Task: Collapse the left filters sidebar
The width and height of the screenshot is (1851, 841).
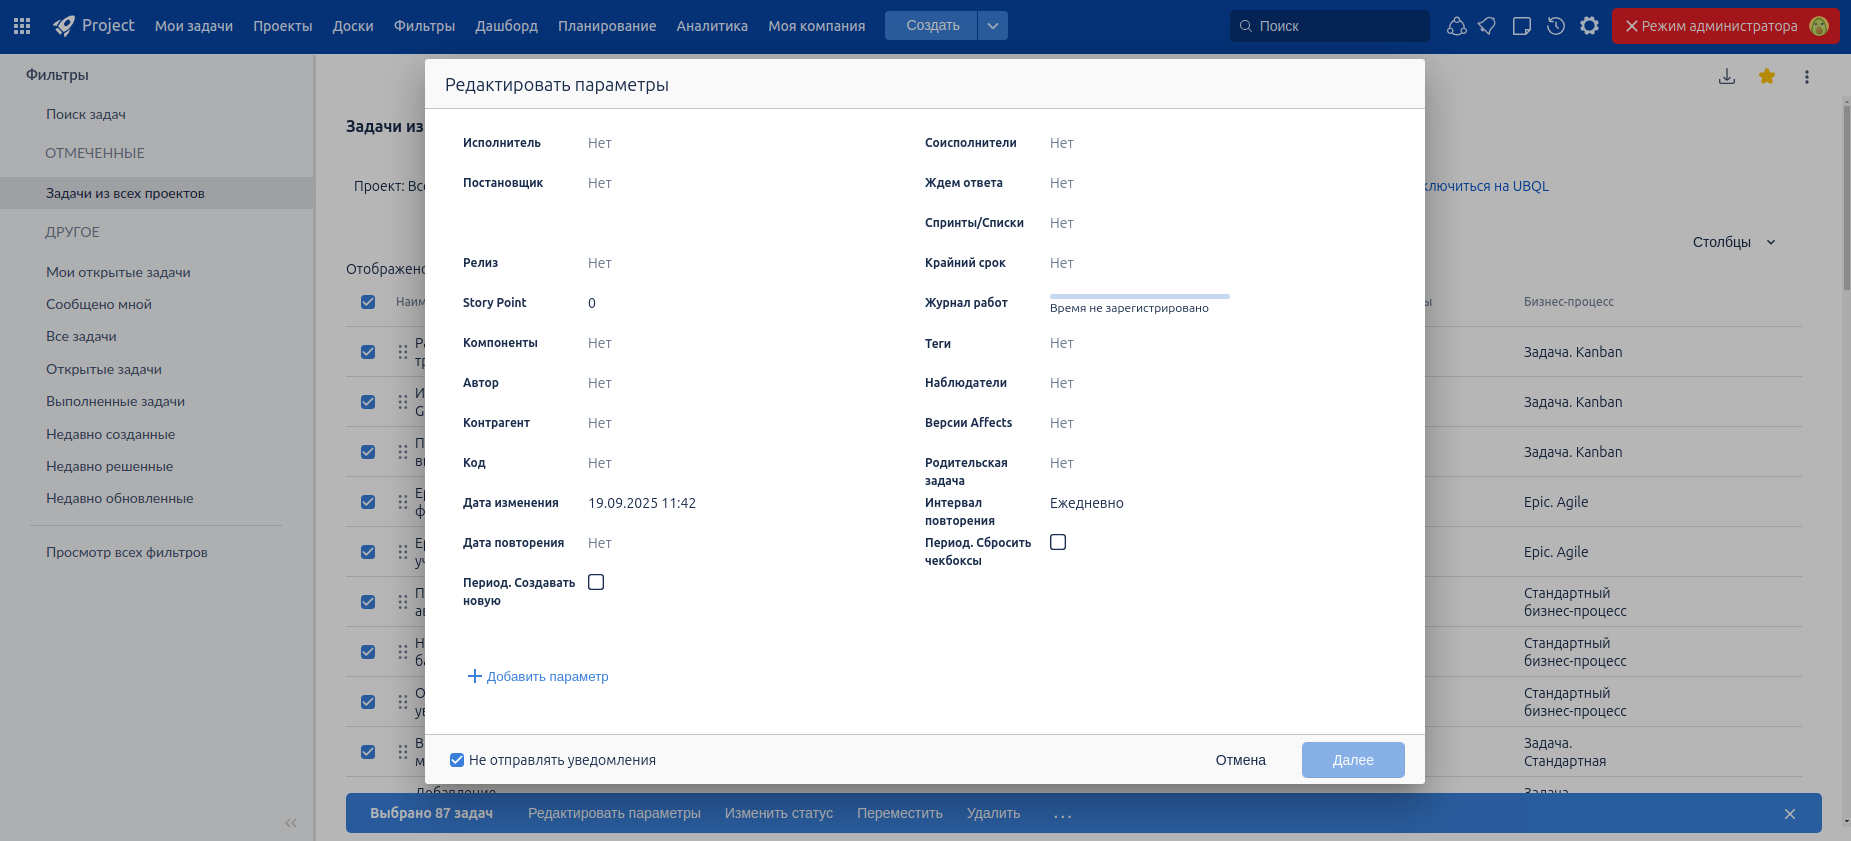Action: (x=291, y=823)
